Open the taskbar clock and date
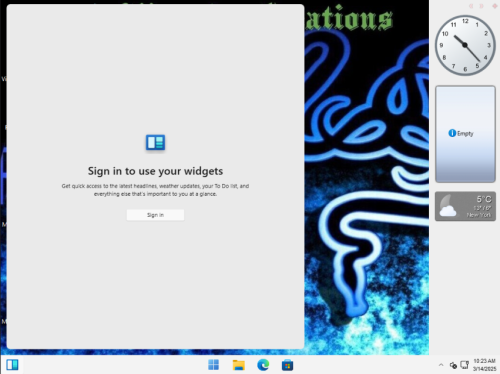Screen dimensions: 500x374 coord(484,365)
